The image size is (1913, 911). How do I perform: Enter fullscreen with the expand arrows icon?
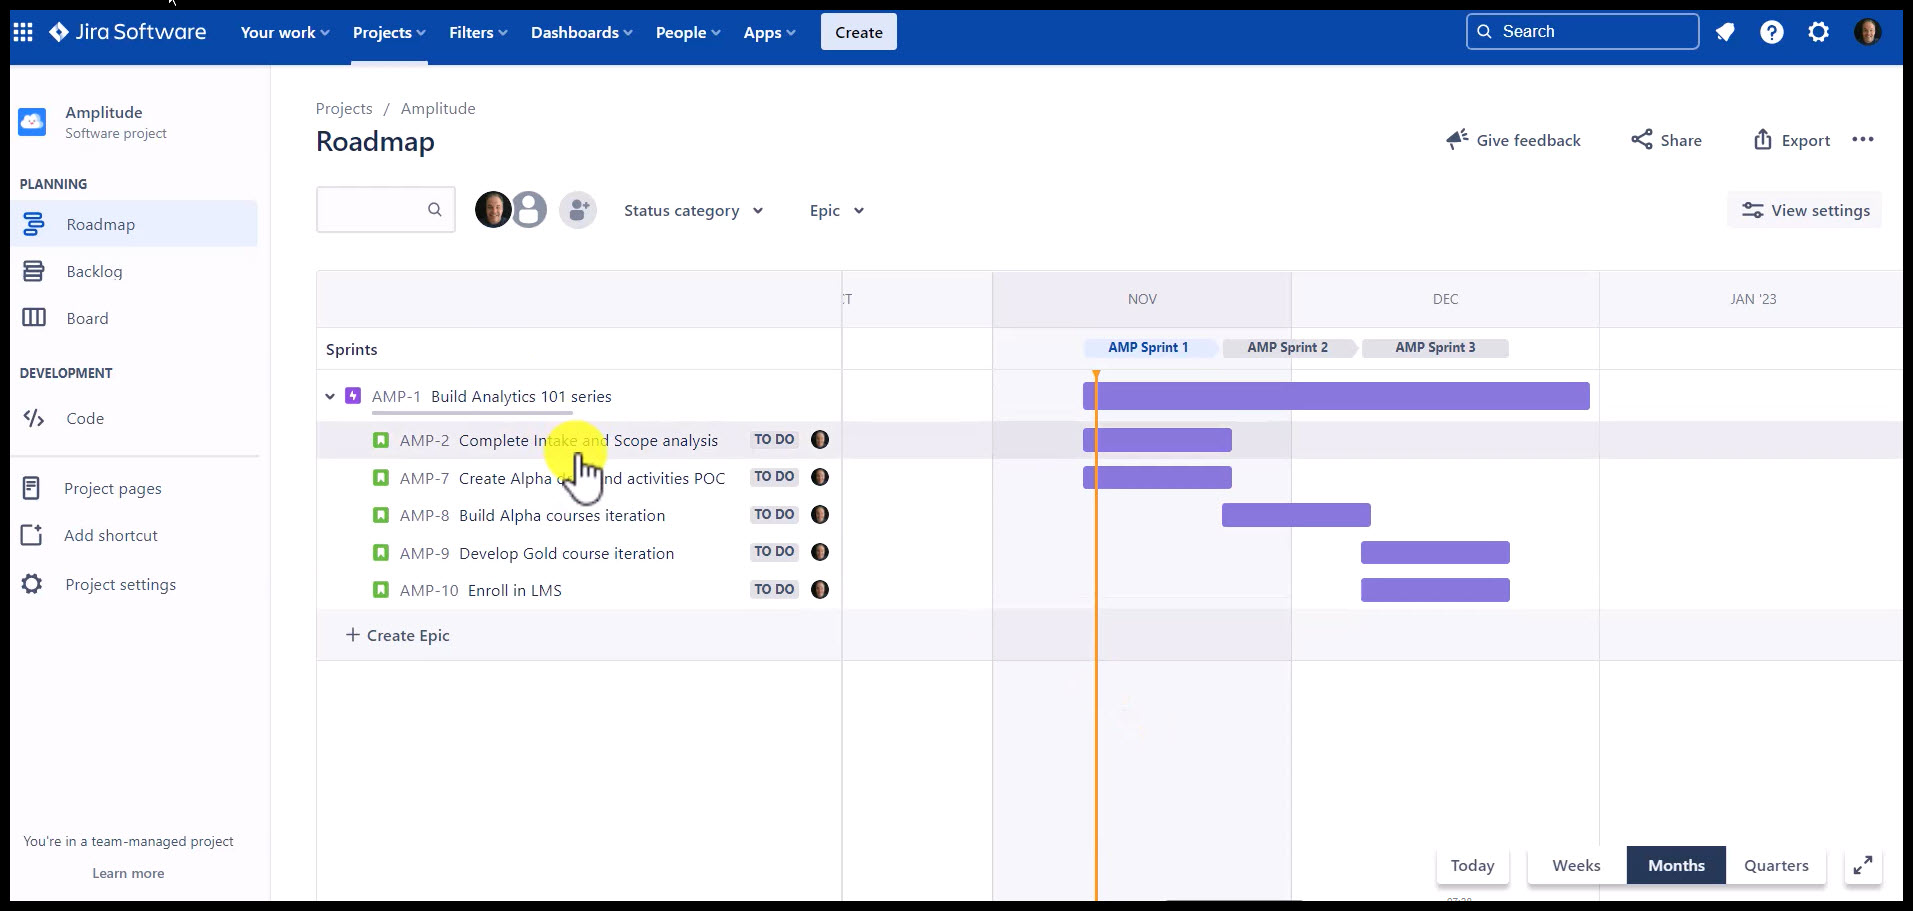click(1862, 866)
